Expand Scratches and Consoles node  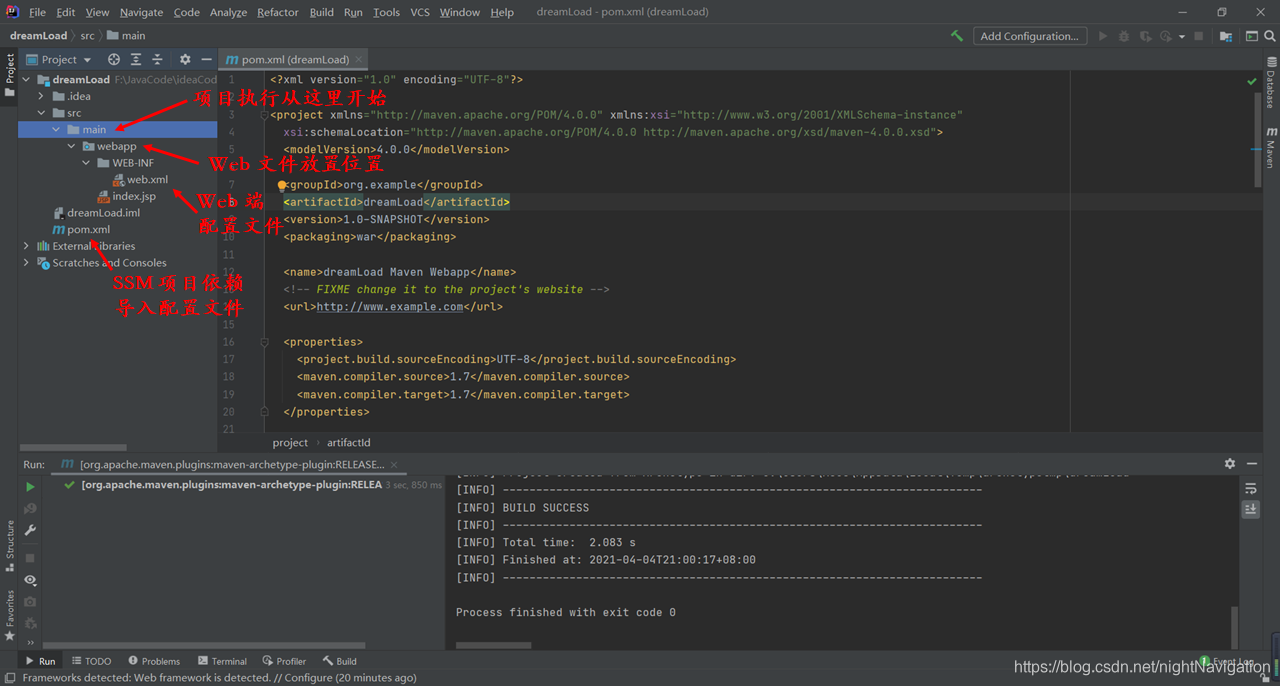click(x=26, y=263)
